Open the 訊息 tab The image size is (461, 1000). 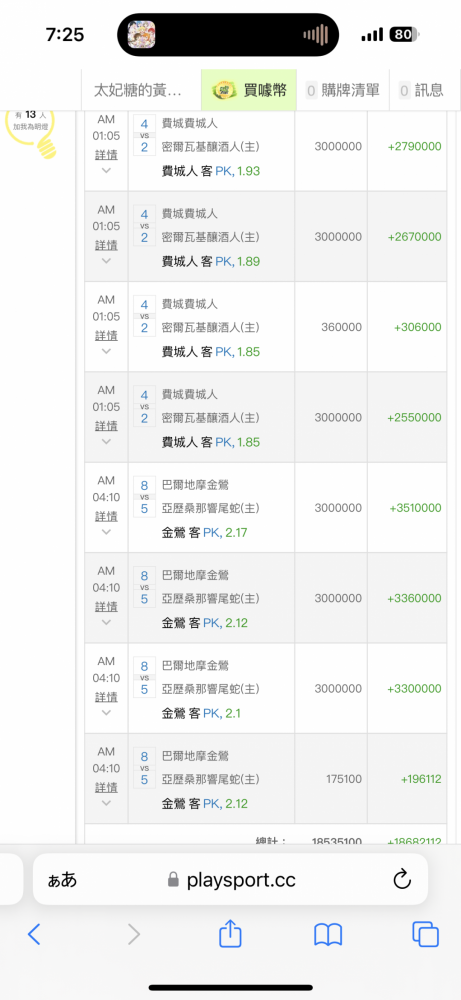(x=421, y=90)
